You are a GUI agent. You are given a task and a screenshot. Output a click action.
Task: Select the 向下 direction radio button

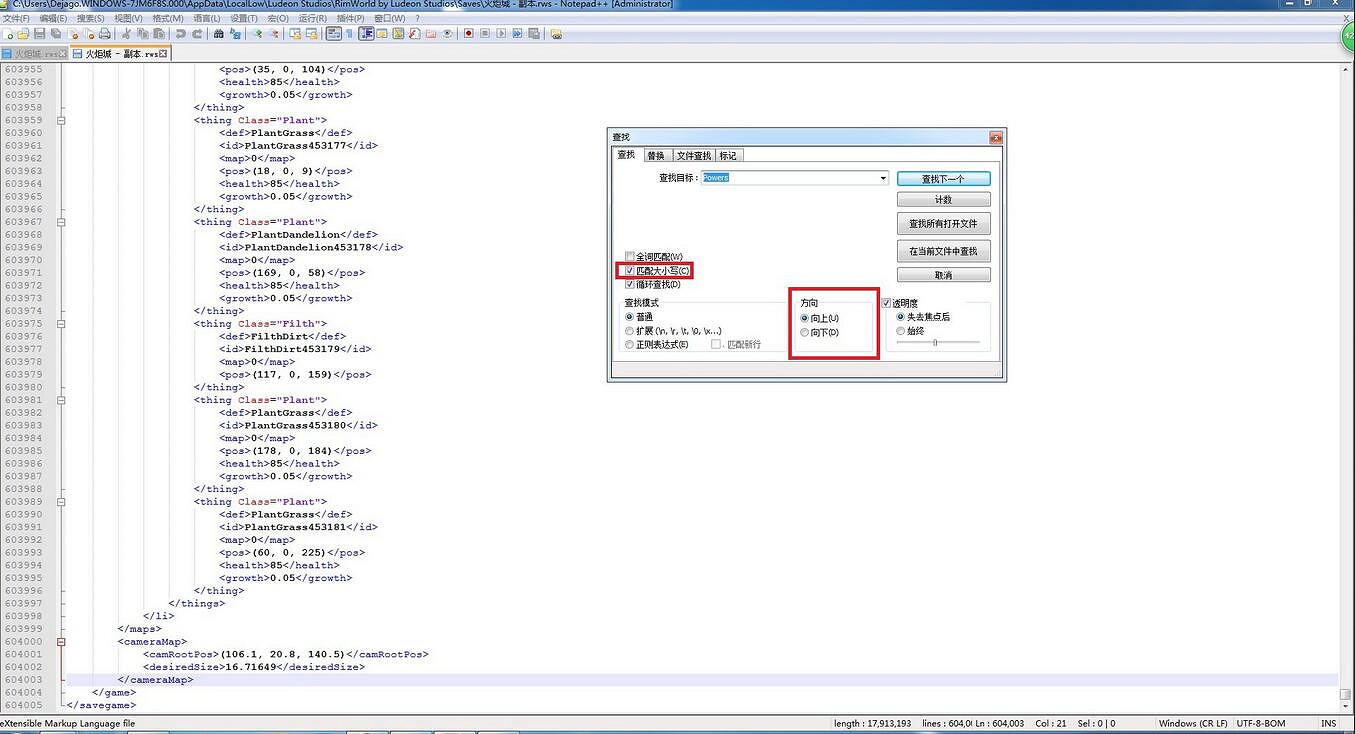[805, 332]
